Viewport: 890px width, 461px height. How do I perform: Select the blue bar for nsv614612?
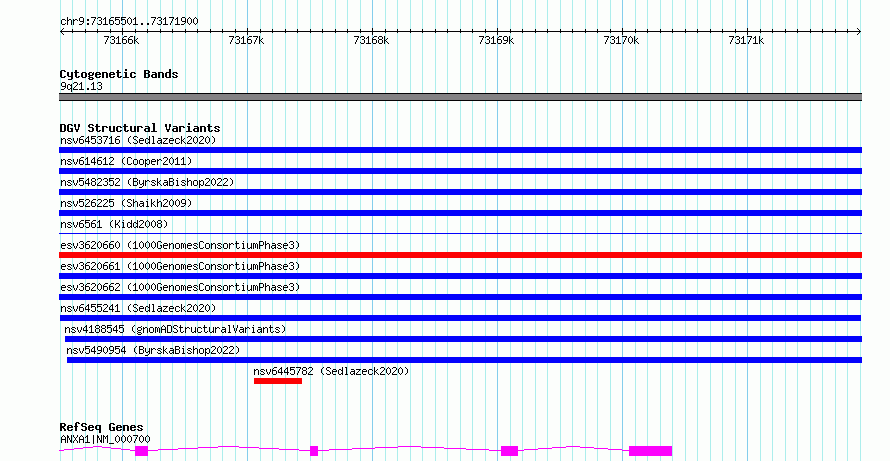pos(460,171)
